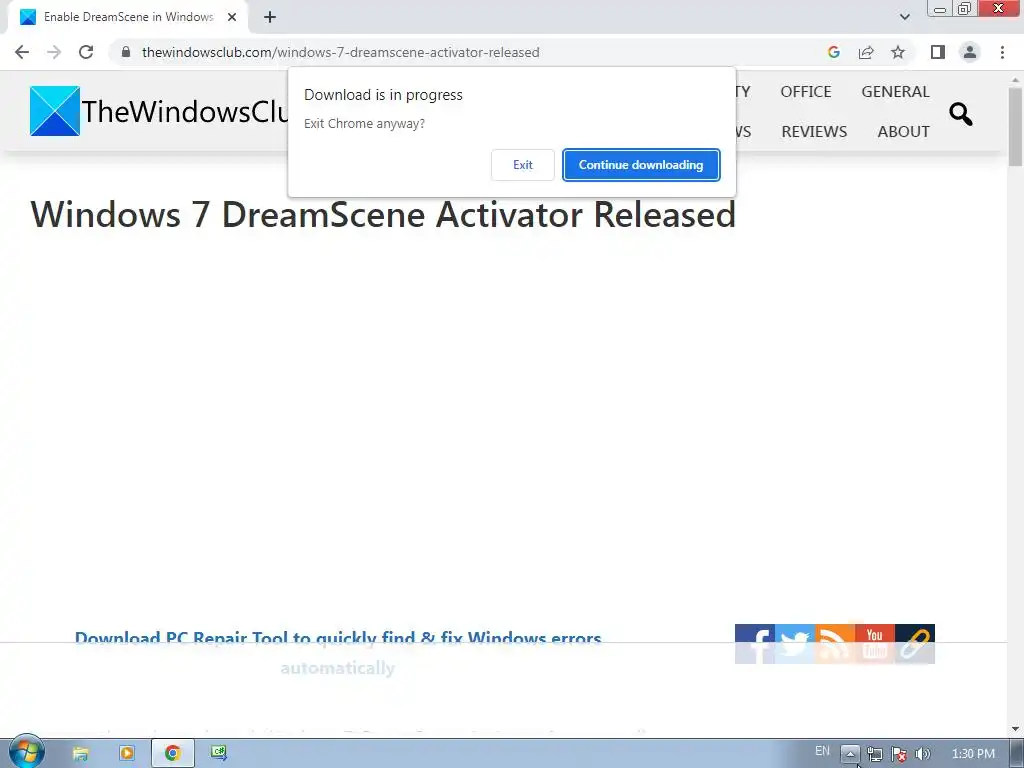Open the side panel
The image size is (1024, 768).
[938, 52]
